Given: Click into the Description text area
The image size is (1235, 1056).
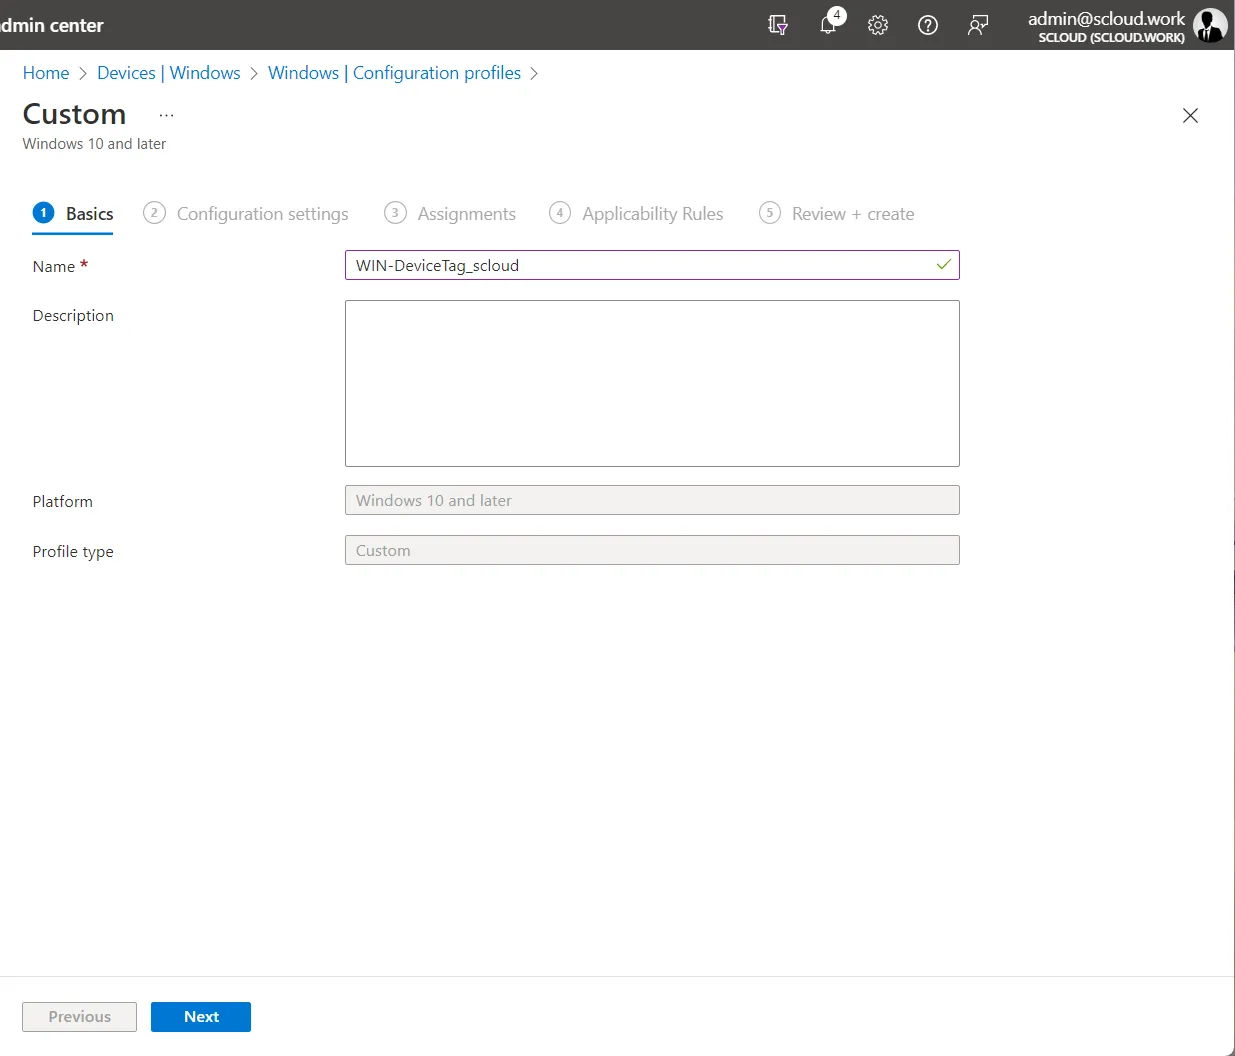Looking at the screenshot, I should coord(652,383).
